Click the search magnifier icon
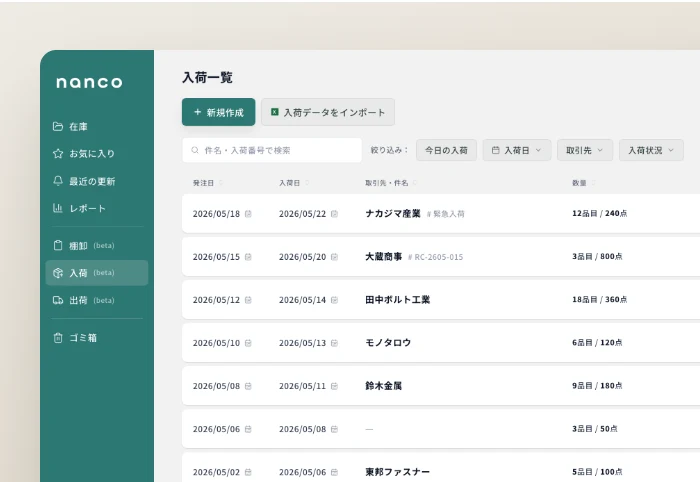The width and height of the screenshot is (700, 482). [x=195, y=150]
